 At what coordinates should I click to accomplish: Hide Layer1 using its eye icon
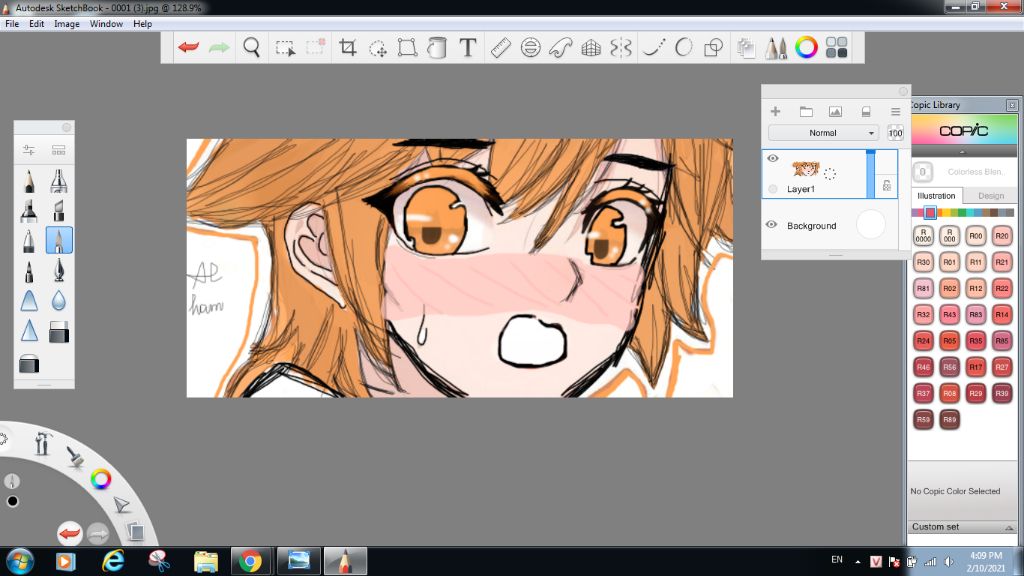tap(773, 159)
